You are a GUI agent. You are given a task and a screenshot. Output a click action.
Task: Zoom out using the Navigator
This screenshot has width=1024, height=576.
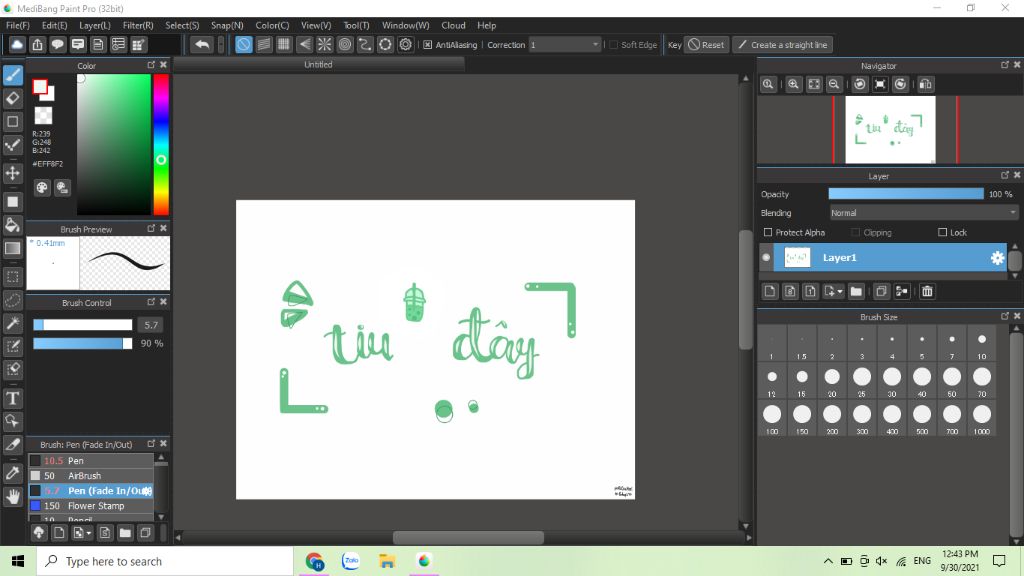pyautogui.click(x=834, y=84)
